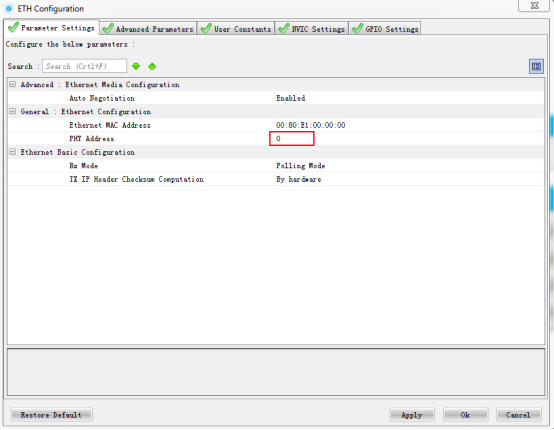The image size is (554, 430).
Task: Open the Parameter Settings tab
Action: [52, 28]
